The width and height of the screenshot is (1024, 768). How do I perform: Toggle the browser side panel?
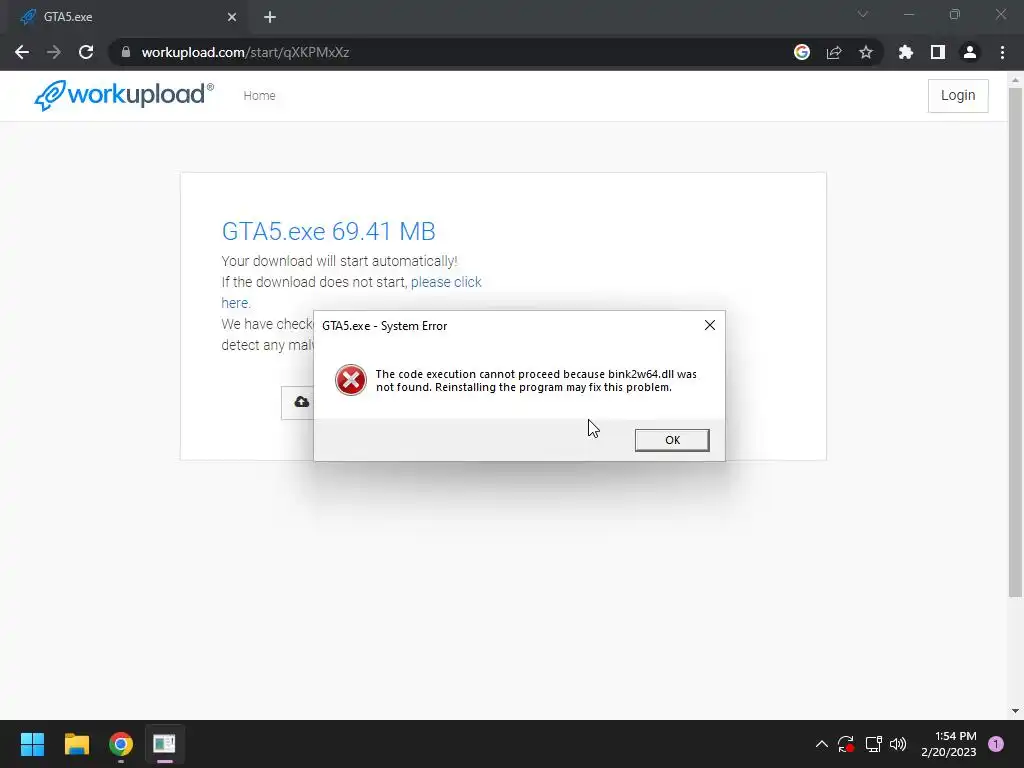938,52
